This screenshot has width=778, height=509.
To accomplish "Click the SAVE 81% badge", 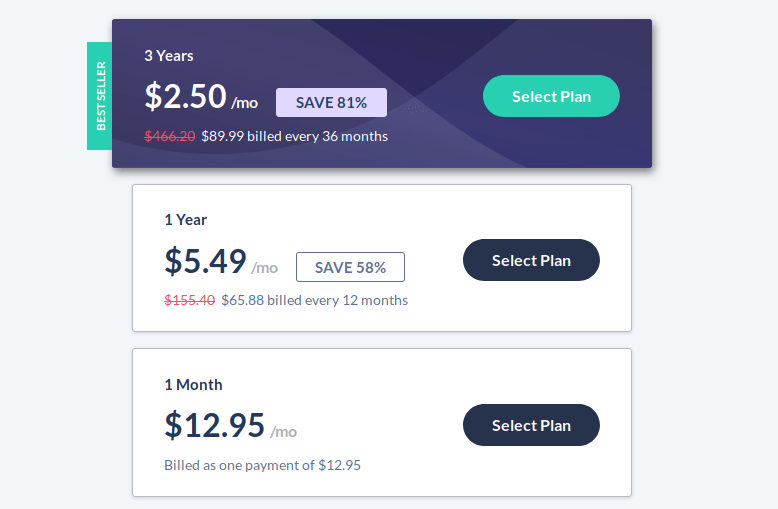I will 331,103.
